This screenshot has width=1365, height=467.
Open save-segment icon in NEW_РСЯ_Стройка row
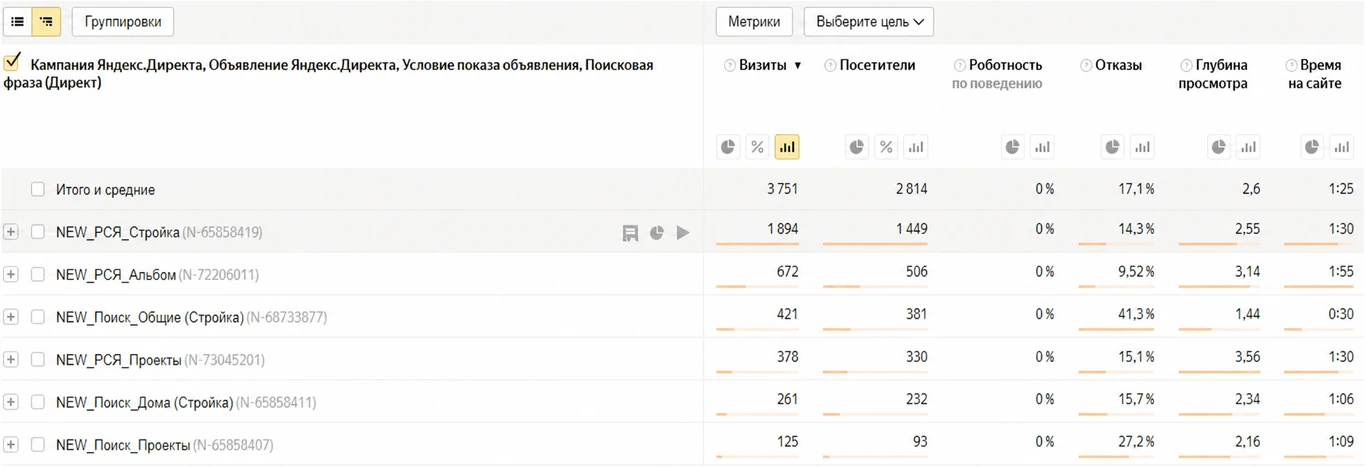pos(630,232)
